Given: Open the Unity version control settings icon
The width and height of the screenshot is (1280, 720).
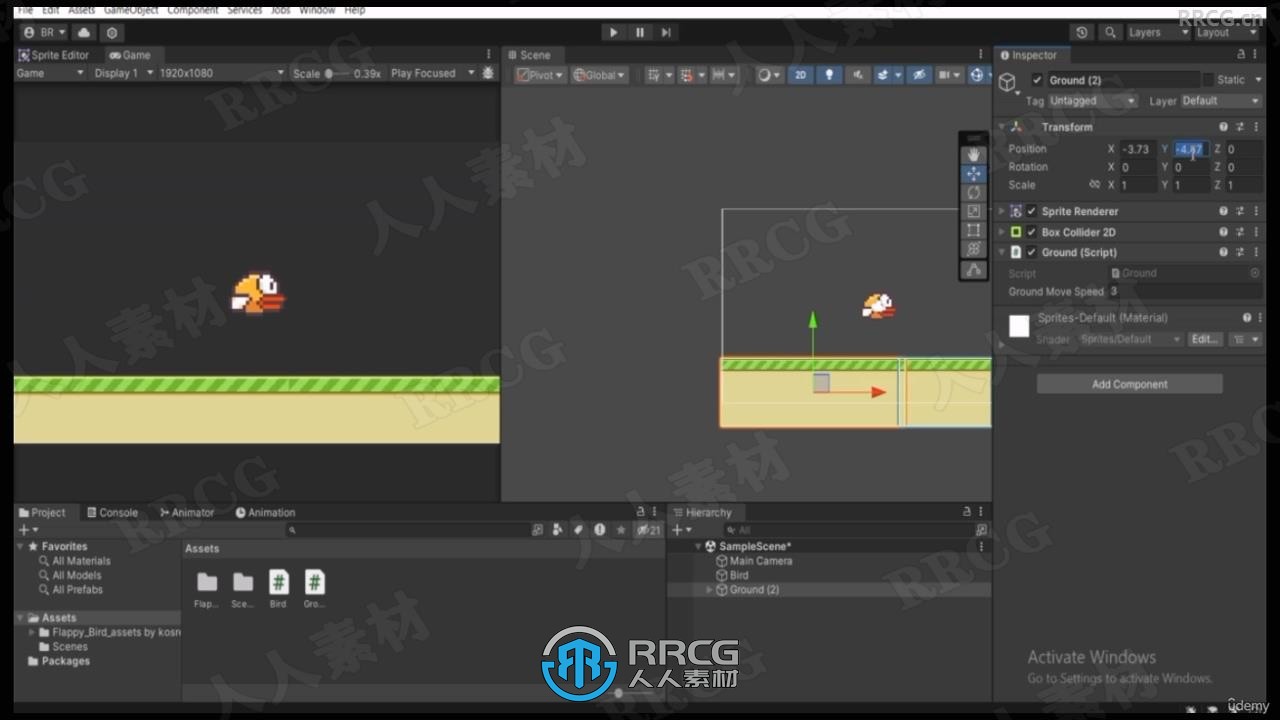Looking at the screenshot, I should 112,33.
